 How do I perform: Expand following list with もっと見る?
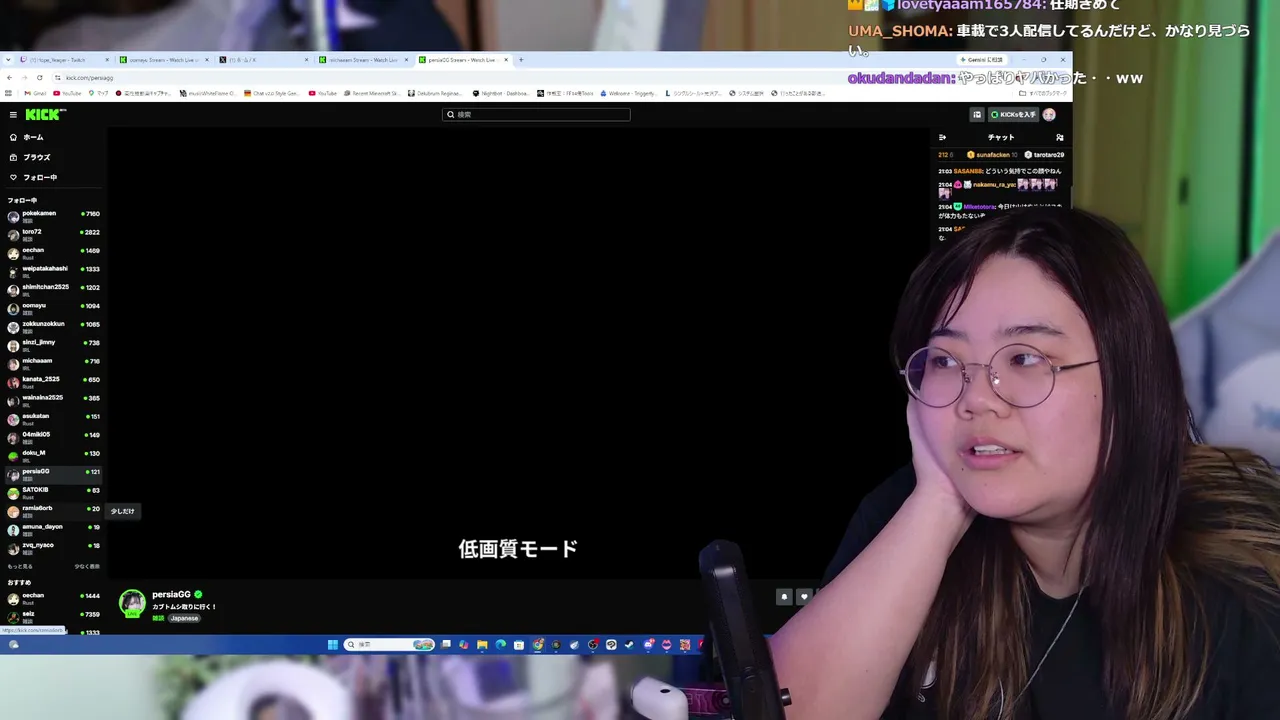(x=20, y=567)
